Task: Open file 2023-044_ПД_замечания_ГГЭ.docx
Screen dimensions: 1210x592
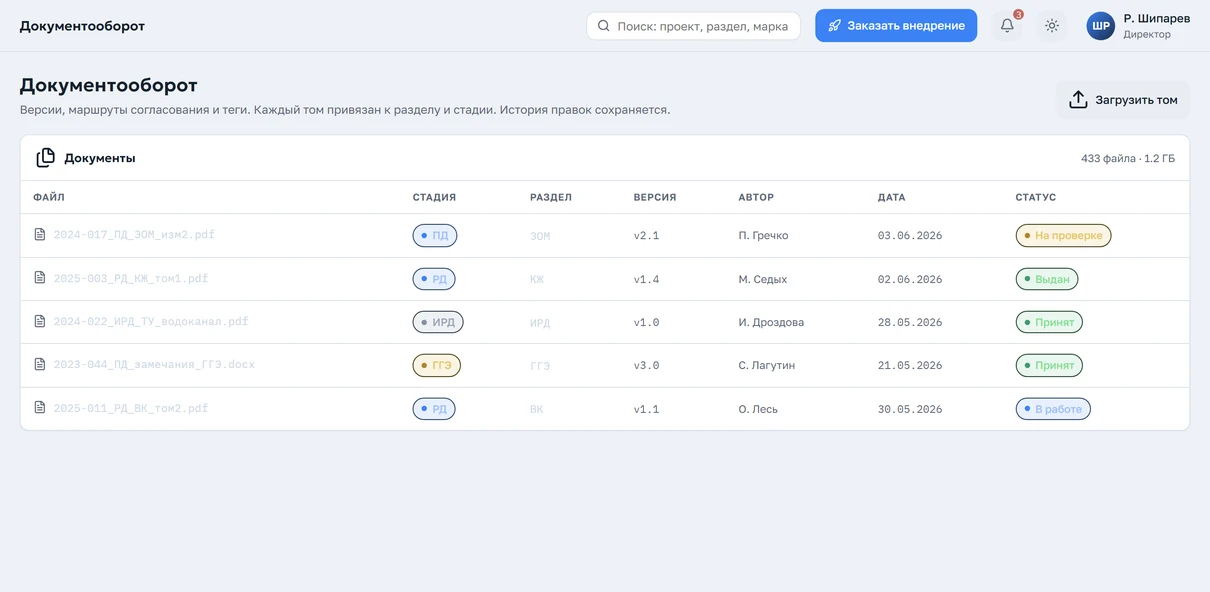Action: pyautogui.click(x=155, y=365)
